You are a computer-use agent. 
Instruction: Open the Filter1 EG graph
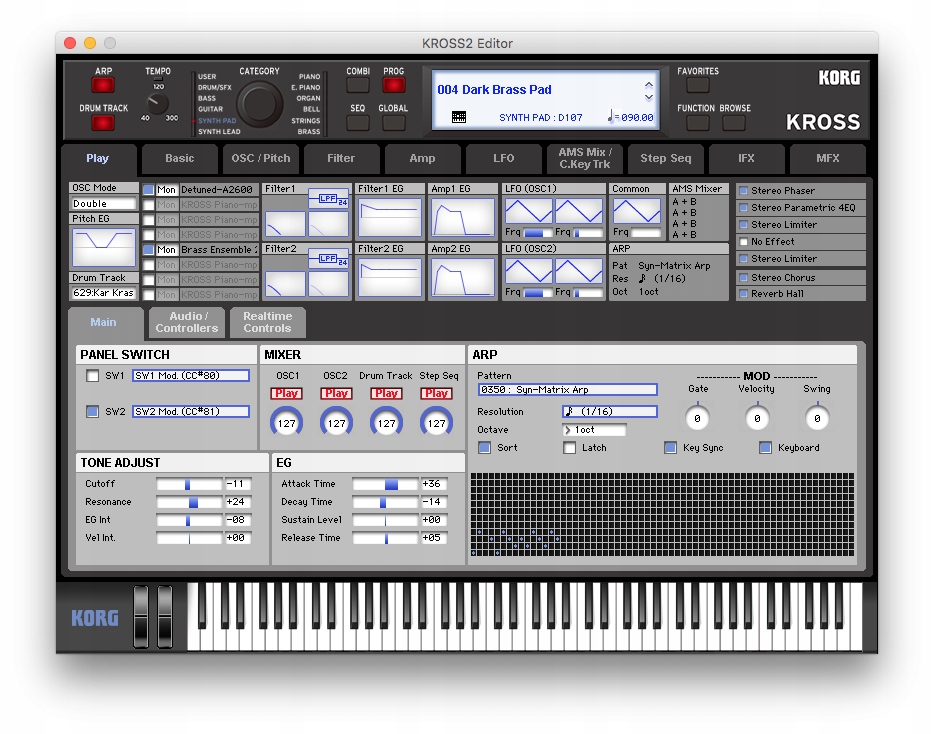(389, 217)
